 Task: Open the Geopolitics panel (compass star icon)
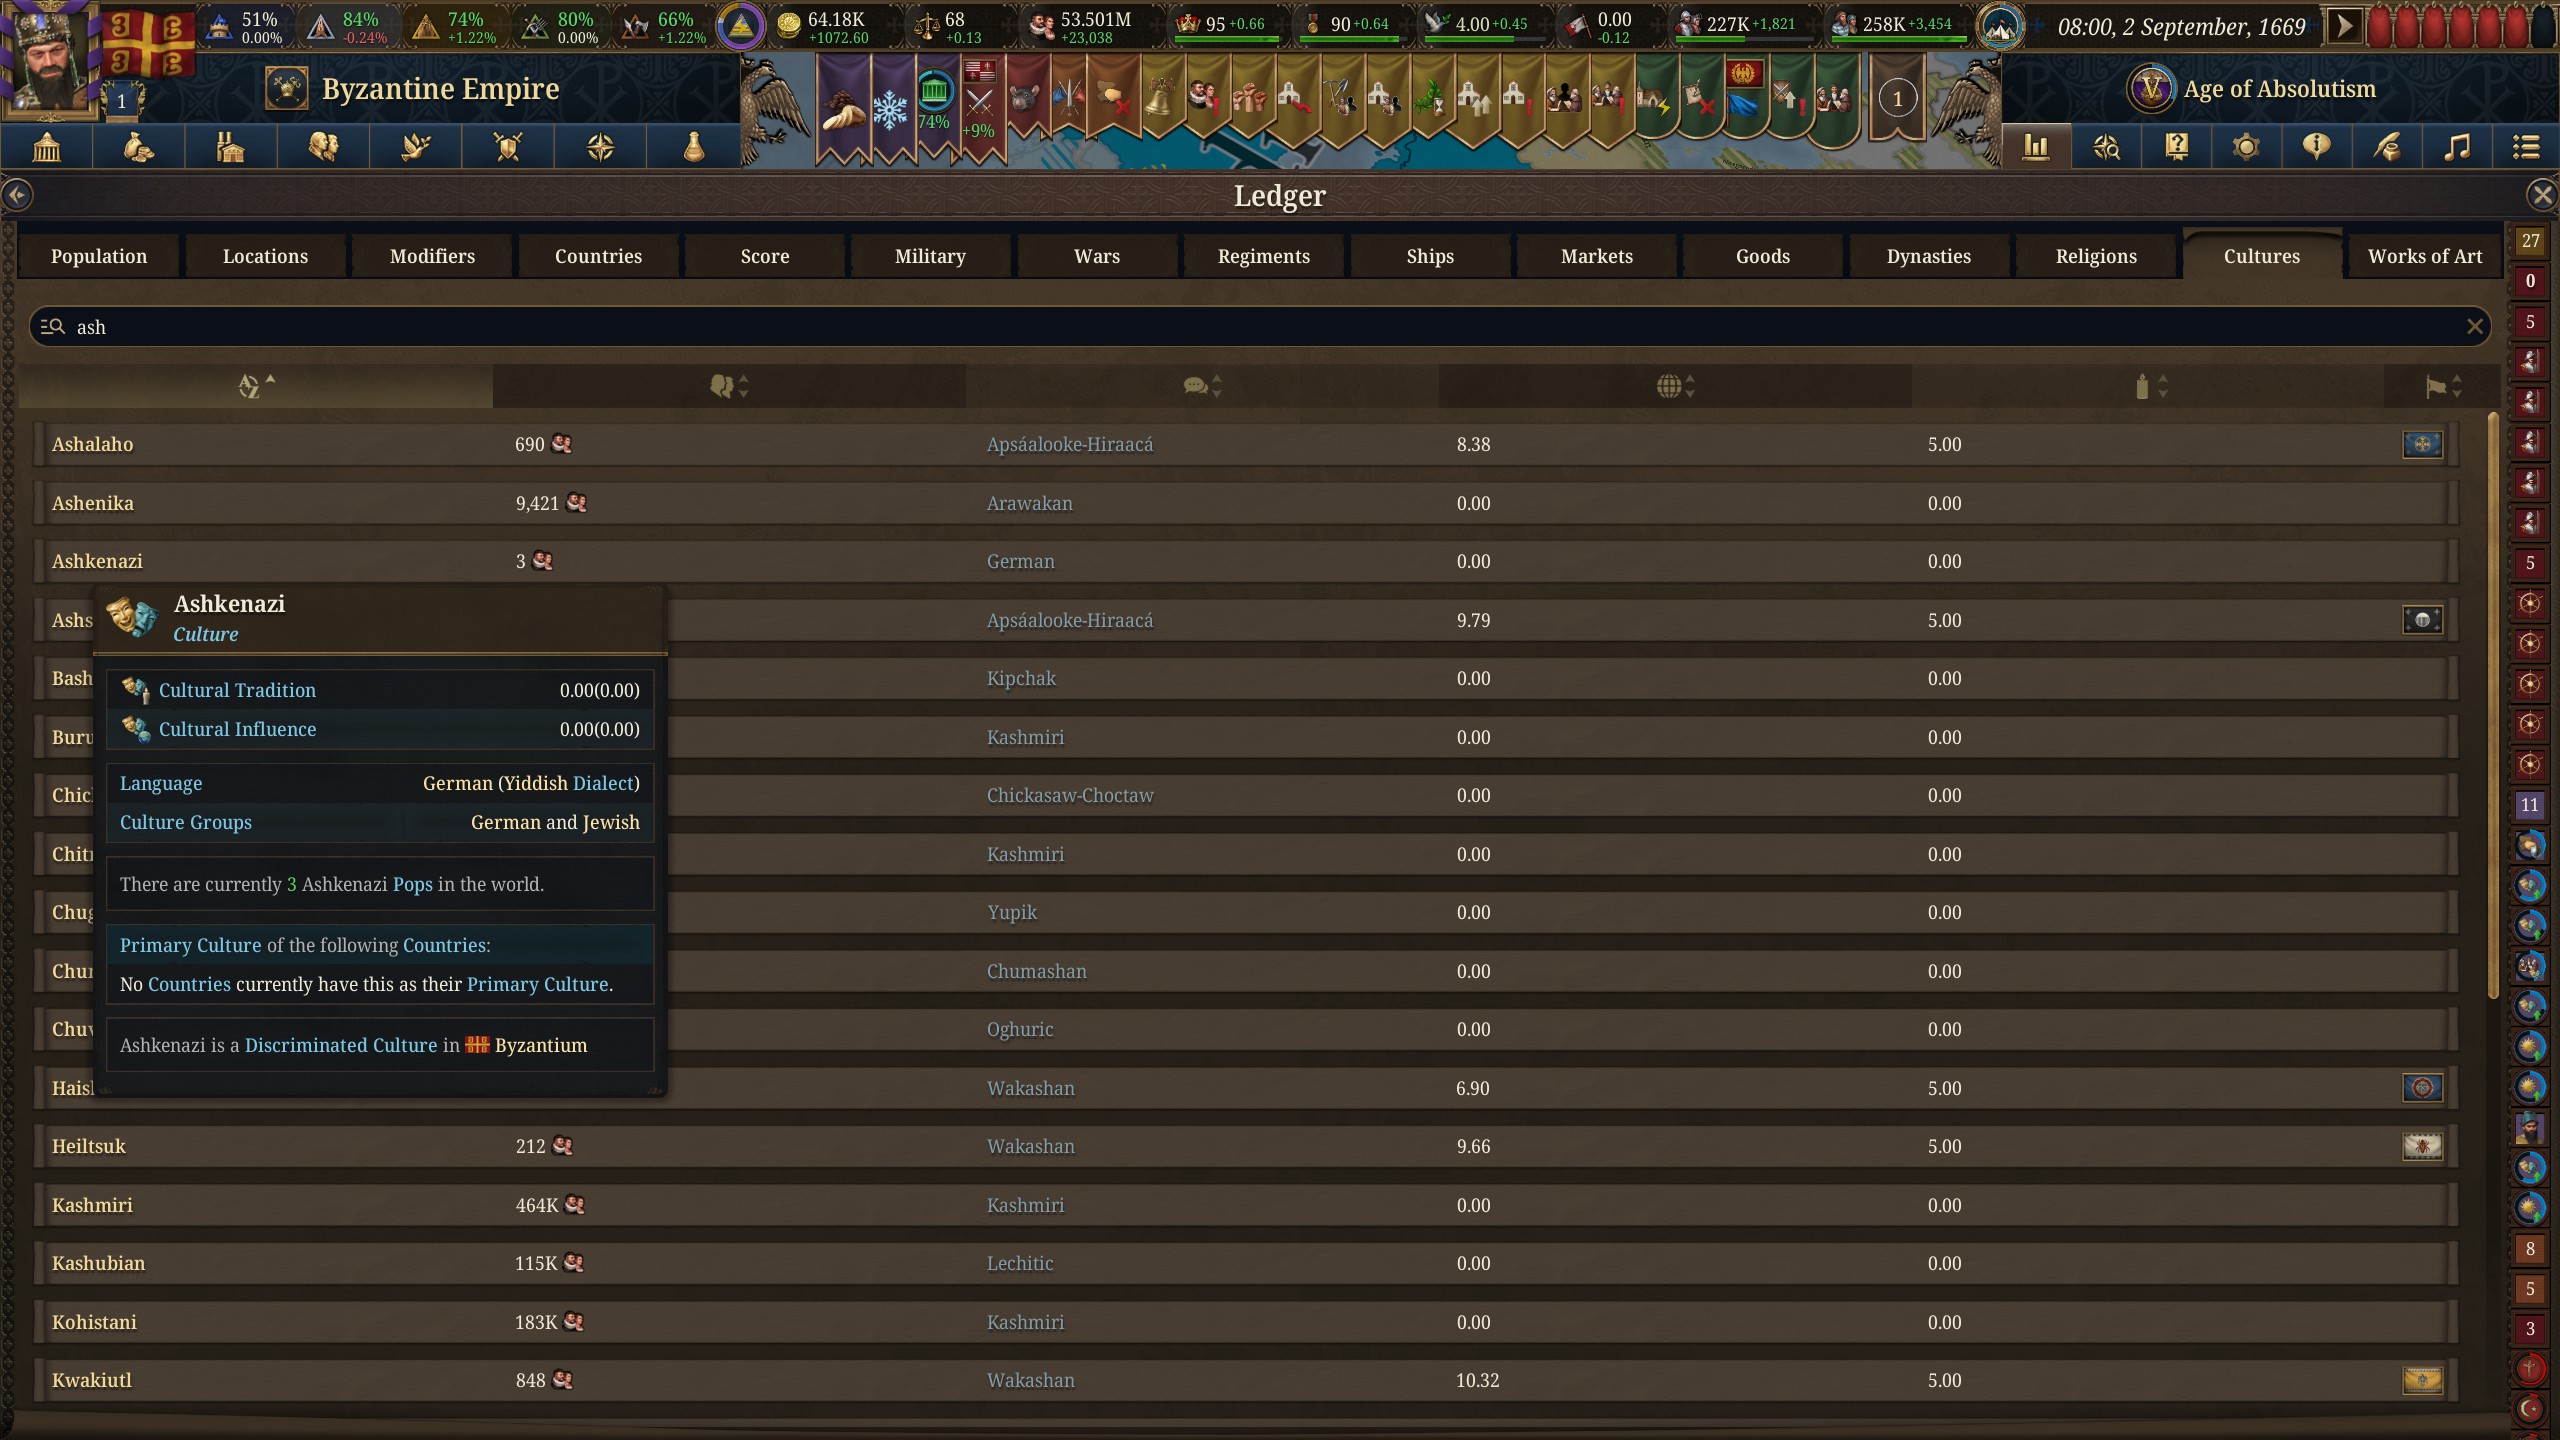(x=600, y=148)
